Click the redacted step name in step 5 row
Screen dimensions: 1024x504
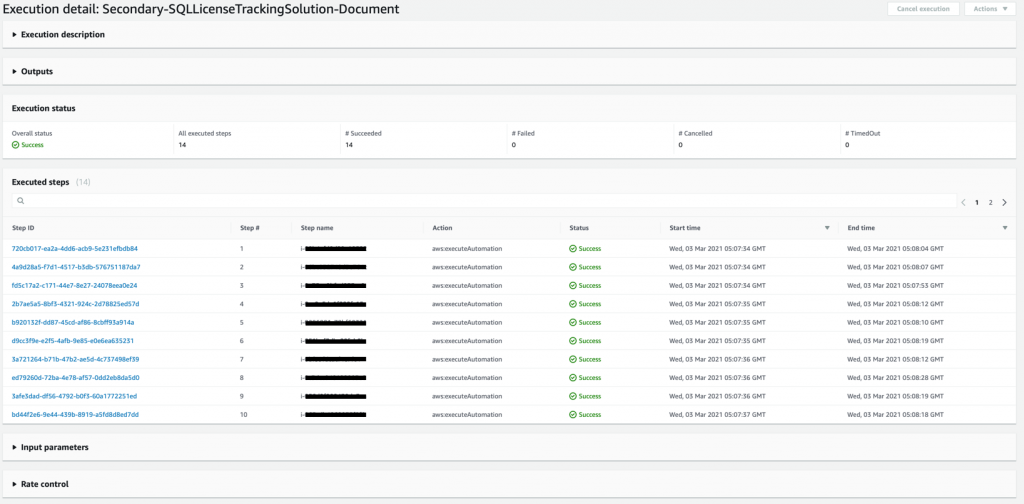(x=334, y=322)
